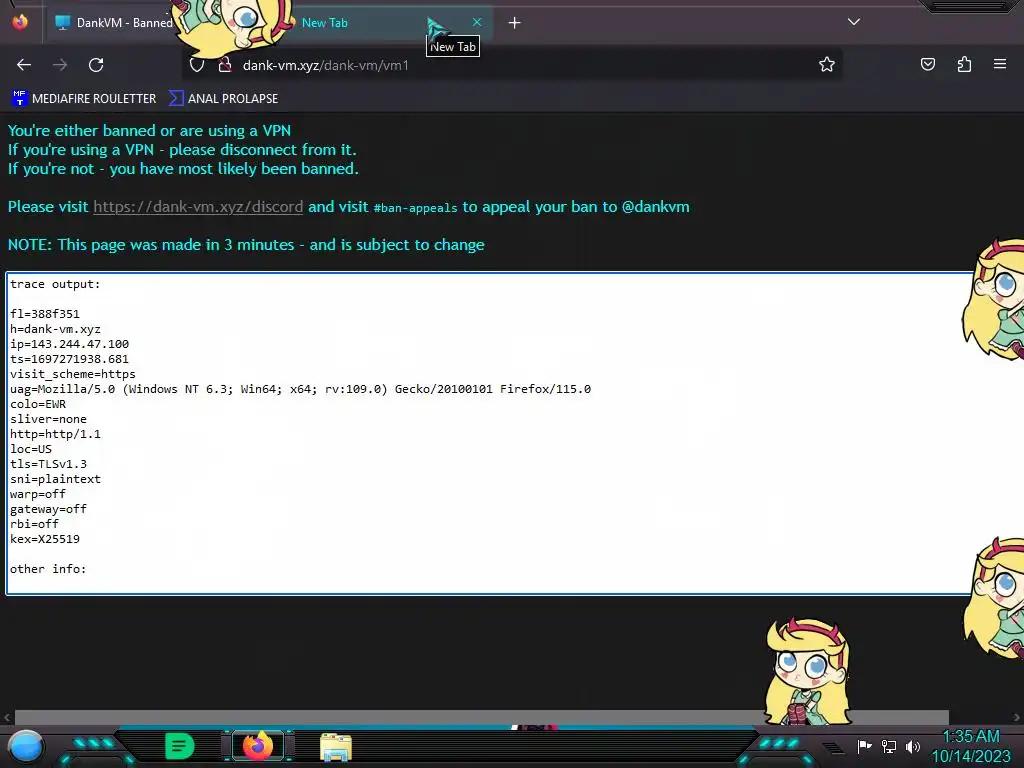Reload the page with refresh icon
The height and width of the screenshot is (768, 1024).
(x=96, y=65)
